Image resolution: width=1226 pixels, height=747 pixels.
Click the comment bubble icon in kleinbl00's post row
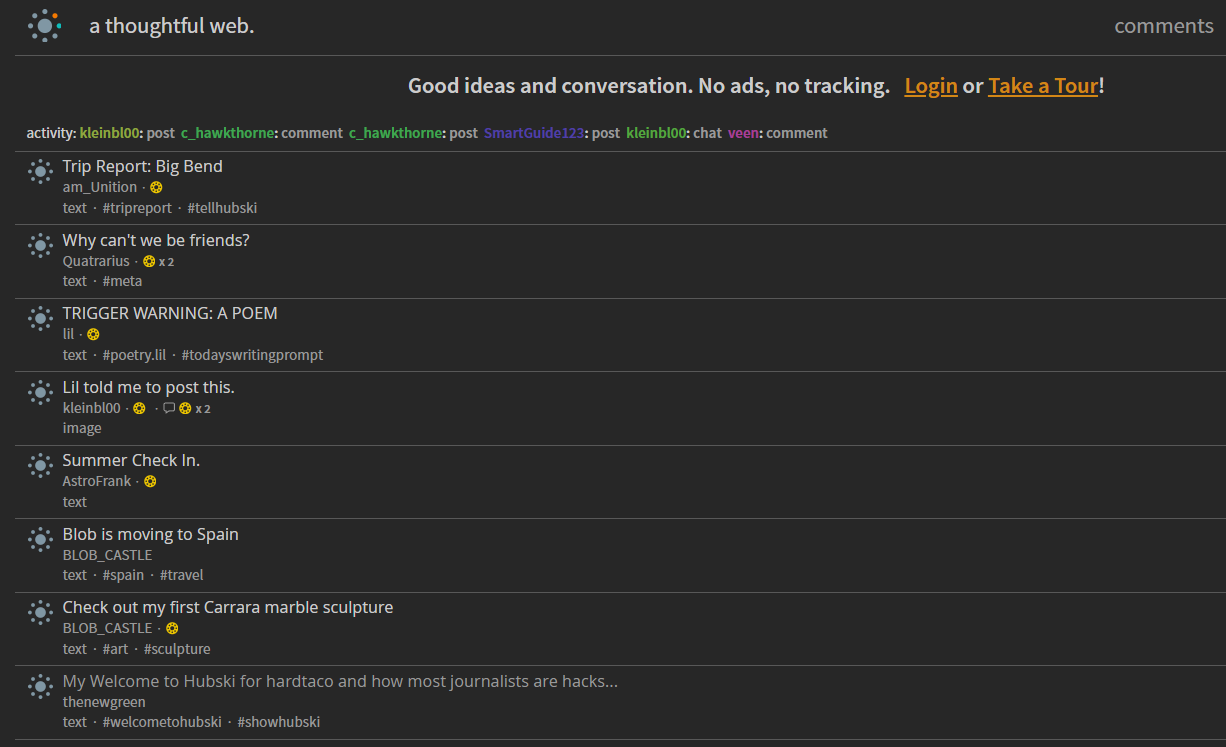pyautogui.click(x=169, y=408)
